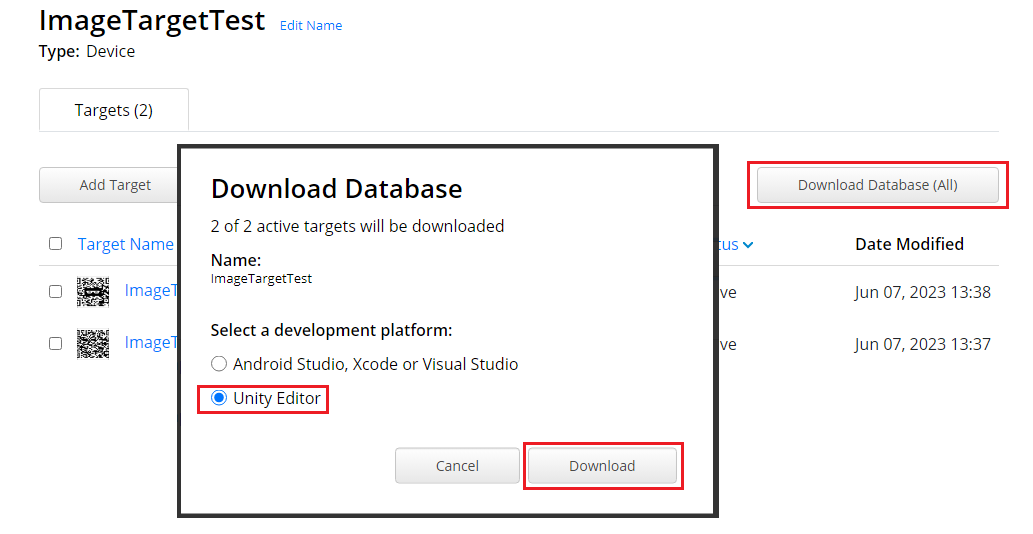Click the Edit Name link
This screenshot has height=534, width=1033.
311,26
